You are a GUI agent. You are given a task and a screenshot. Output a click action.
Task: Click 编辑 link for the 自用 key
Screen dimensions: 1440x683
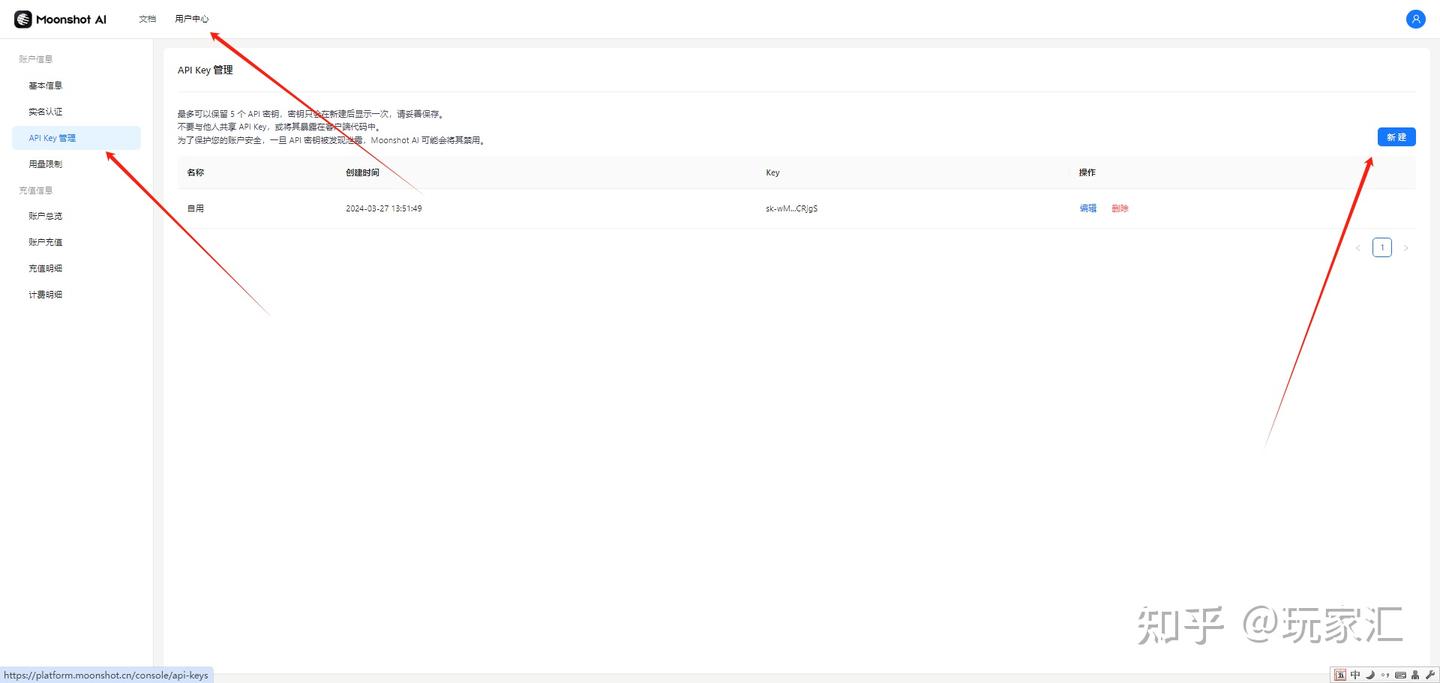[x=1088, y=208]
